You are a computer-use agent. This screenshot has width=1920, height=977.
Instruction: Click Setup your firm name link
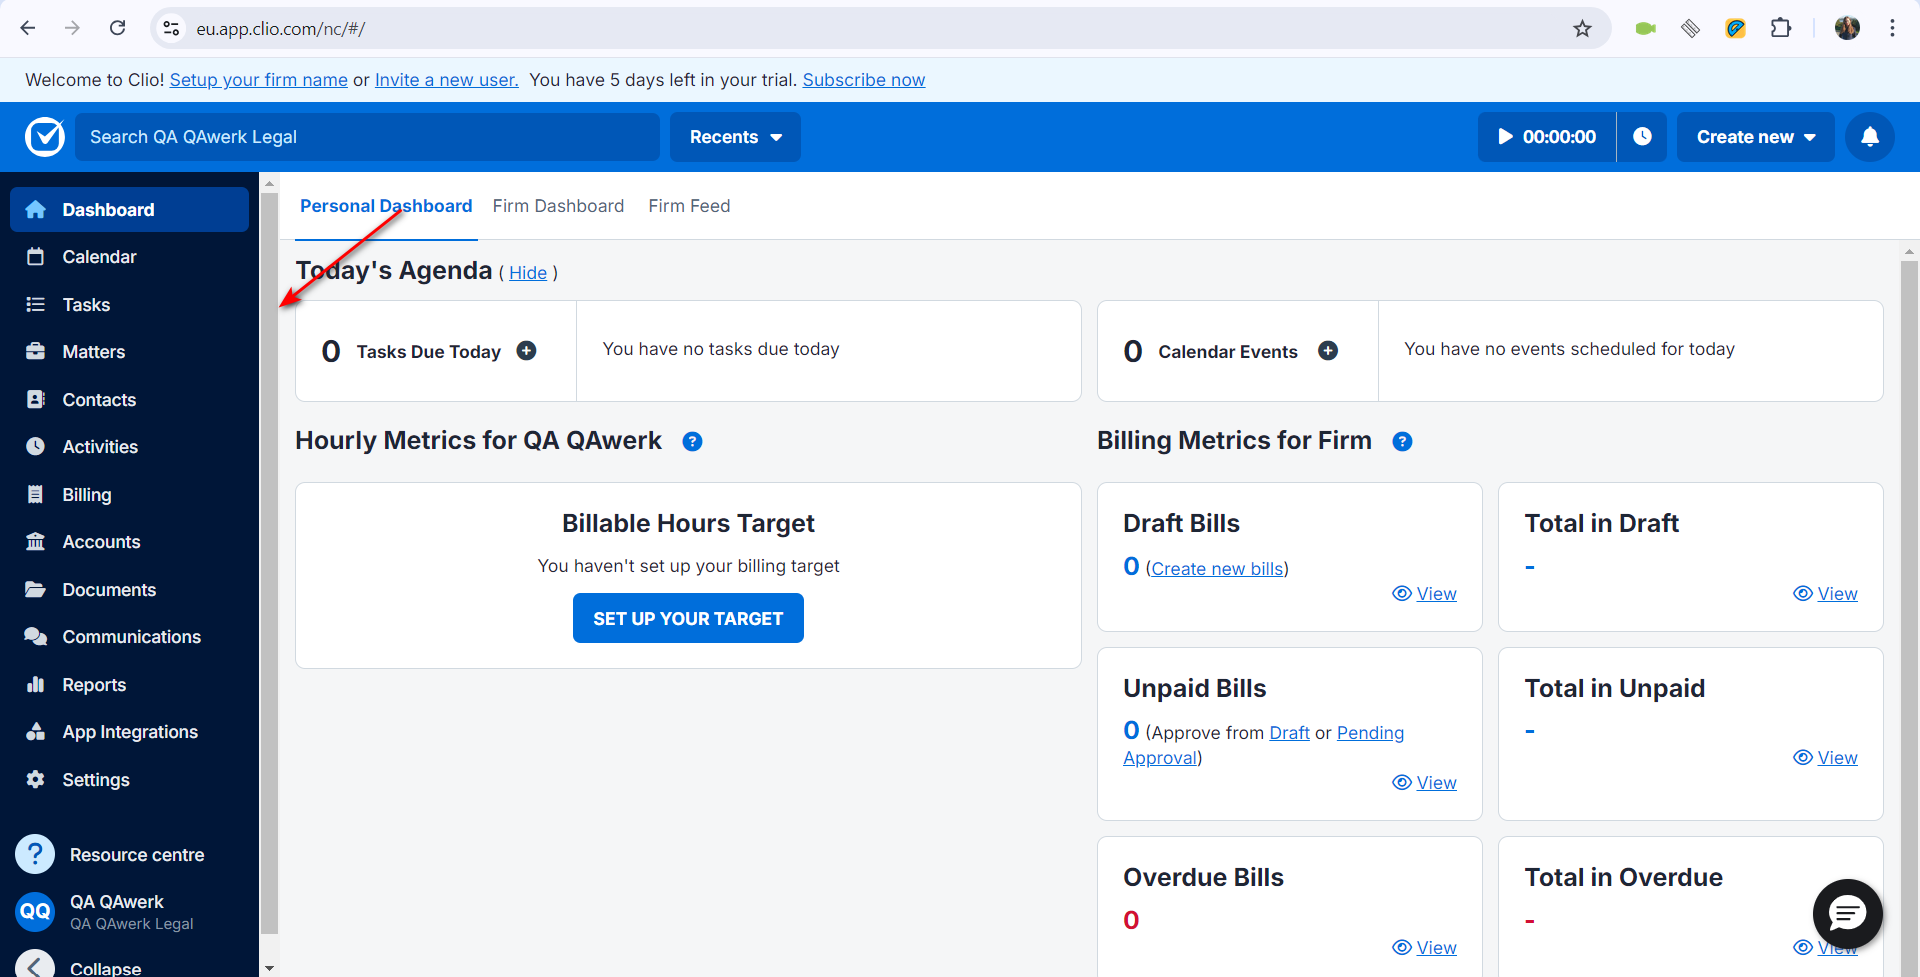click(259, 80)
